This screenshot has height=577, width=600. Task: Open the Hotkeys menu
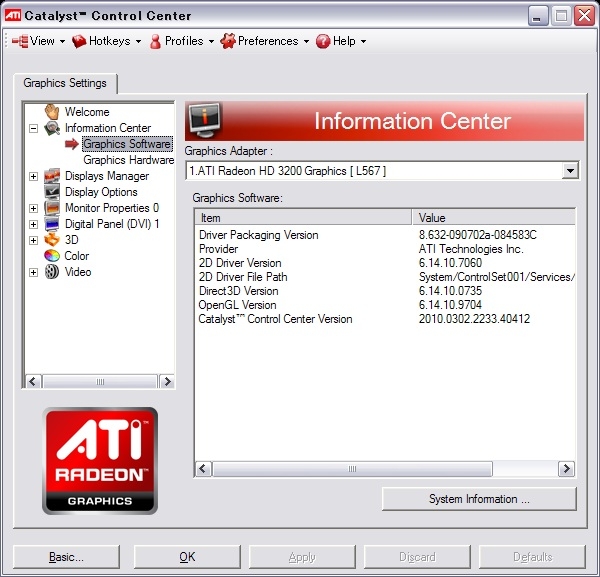point(106,41)
